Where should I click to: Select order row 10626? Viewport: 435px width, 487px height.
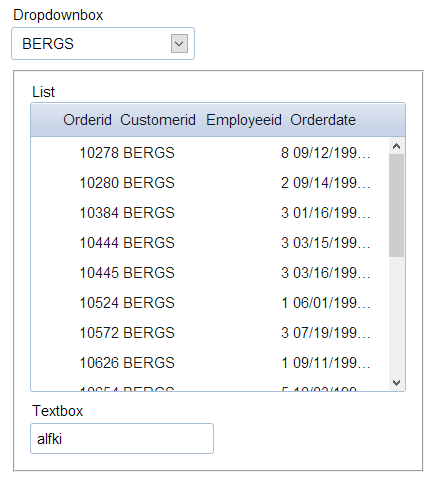pos(210,363)
